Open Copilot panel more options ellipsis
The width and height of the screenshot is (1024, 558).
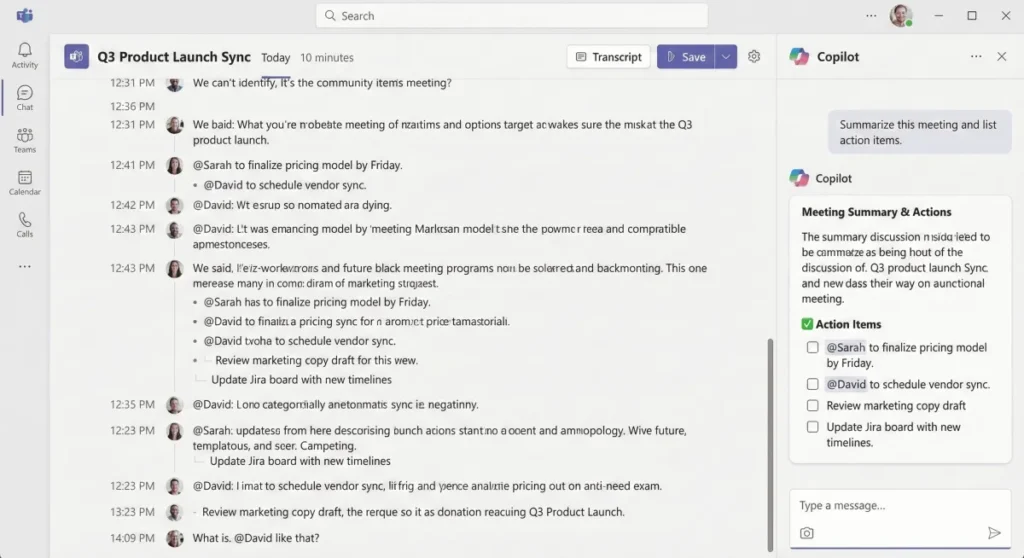[x=976, y=57]
